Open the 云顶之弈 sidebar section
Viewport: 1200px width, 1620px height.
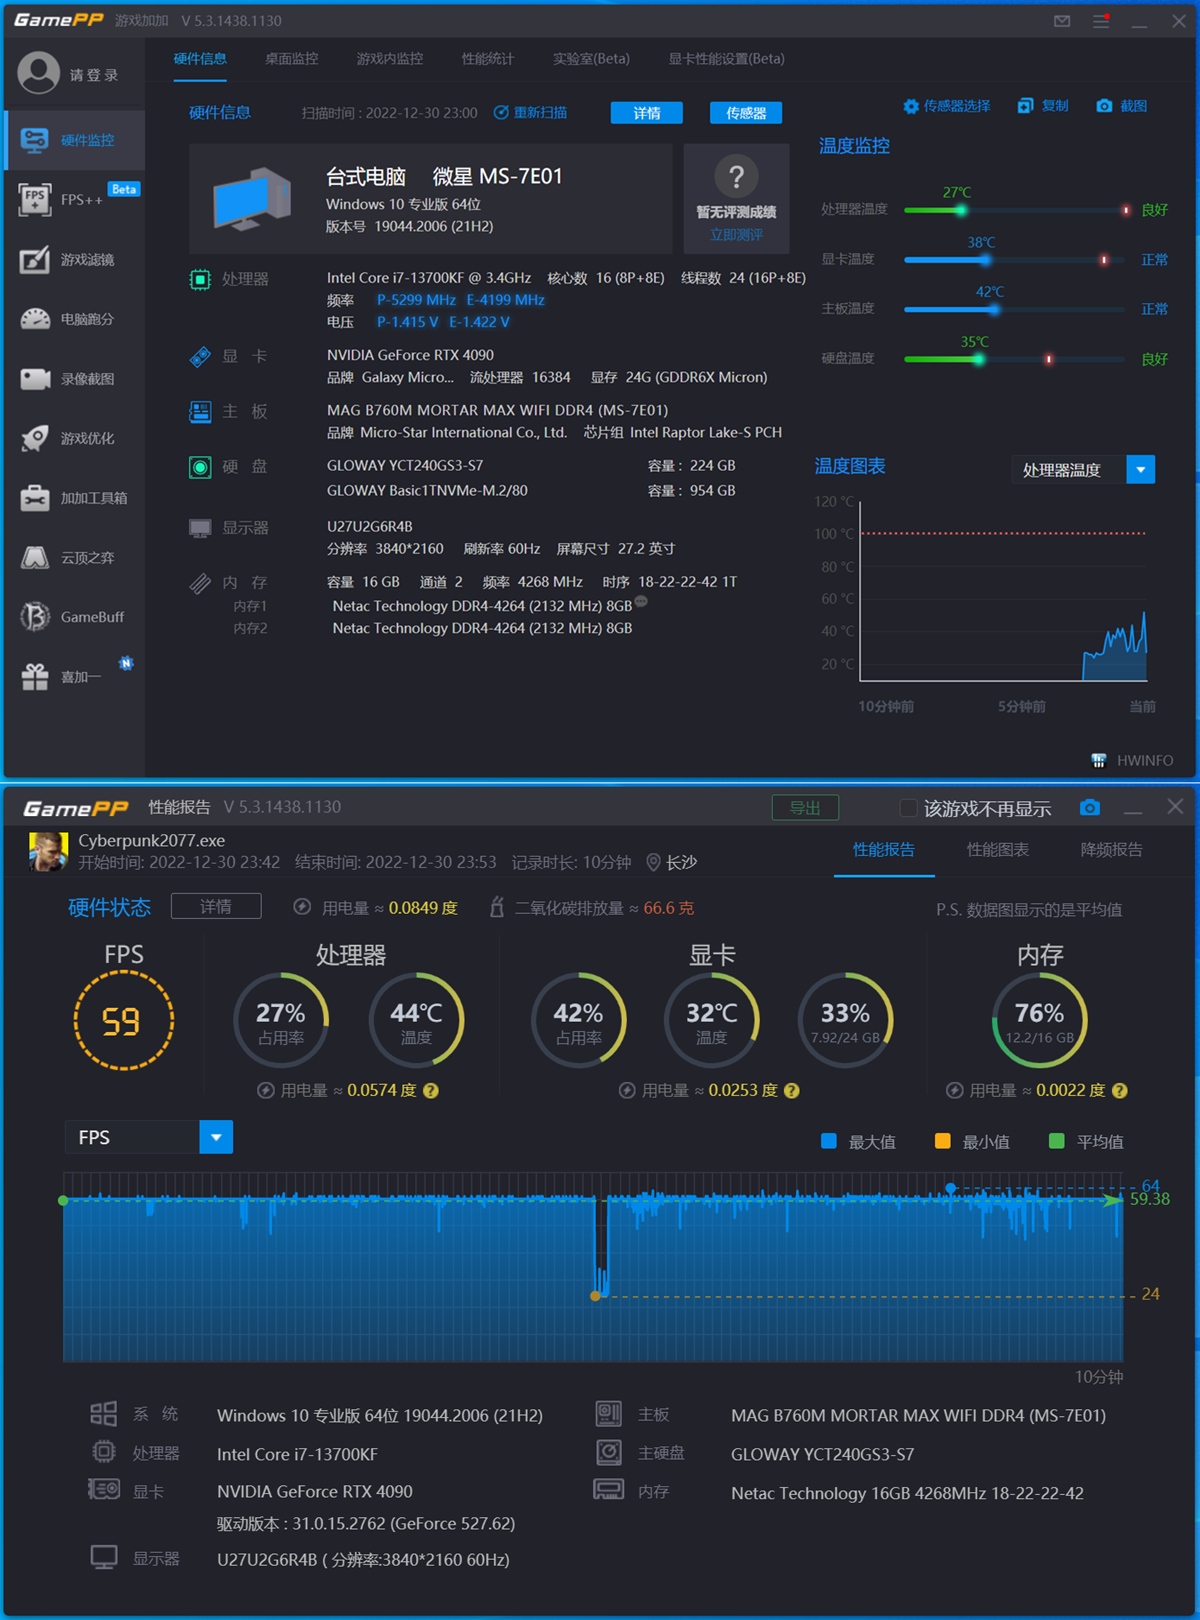pyautogui.click(x=75, y=557)
